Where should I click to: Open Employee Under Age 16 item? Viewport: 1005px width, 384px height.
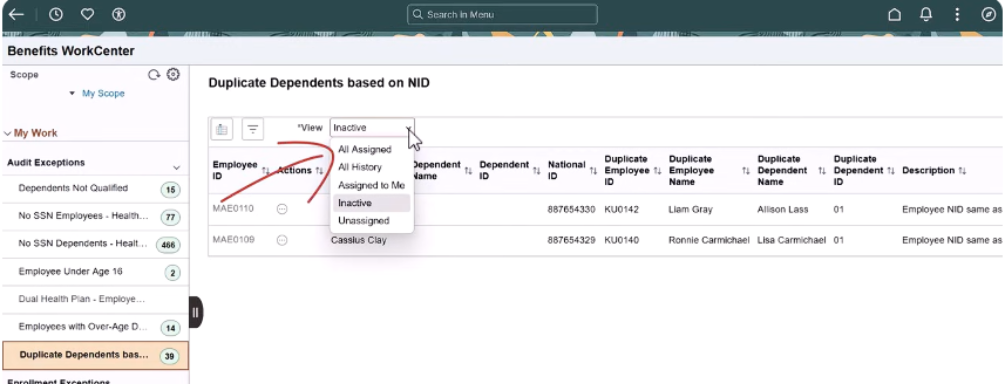coord(96,272)
